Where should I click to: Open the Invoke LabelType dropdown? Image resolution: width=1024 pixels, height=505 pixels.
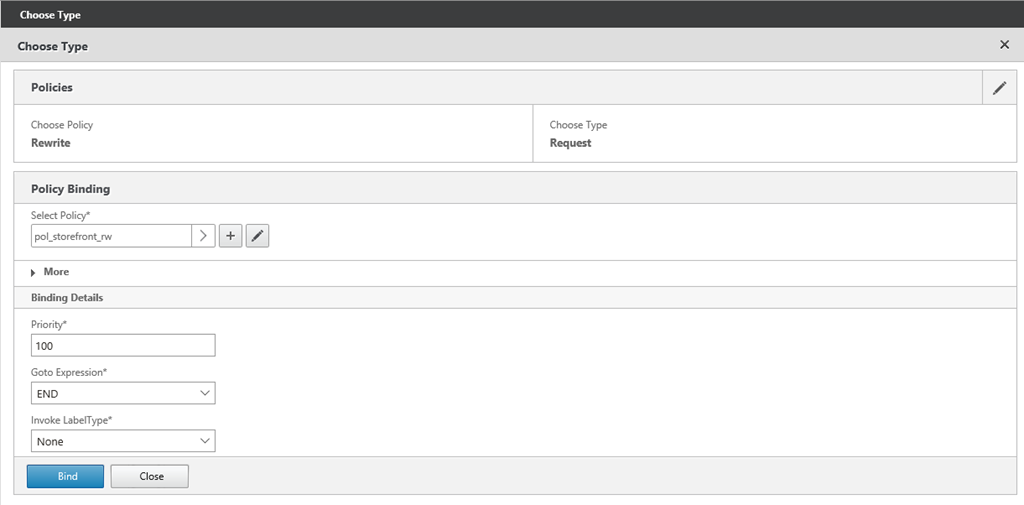coord(123,441)
